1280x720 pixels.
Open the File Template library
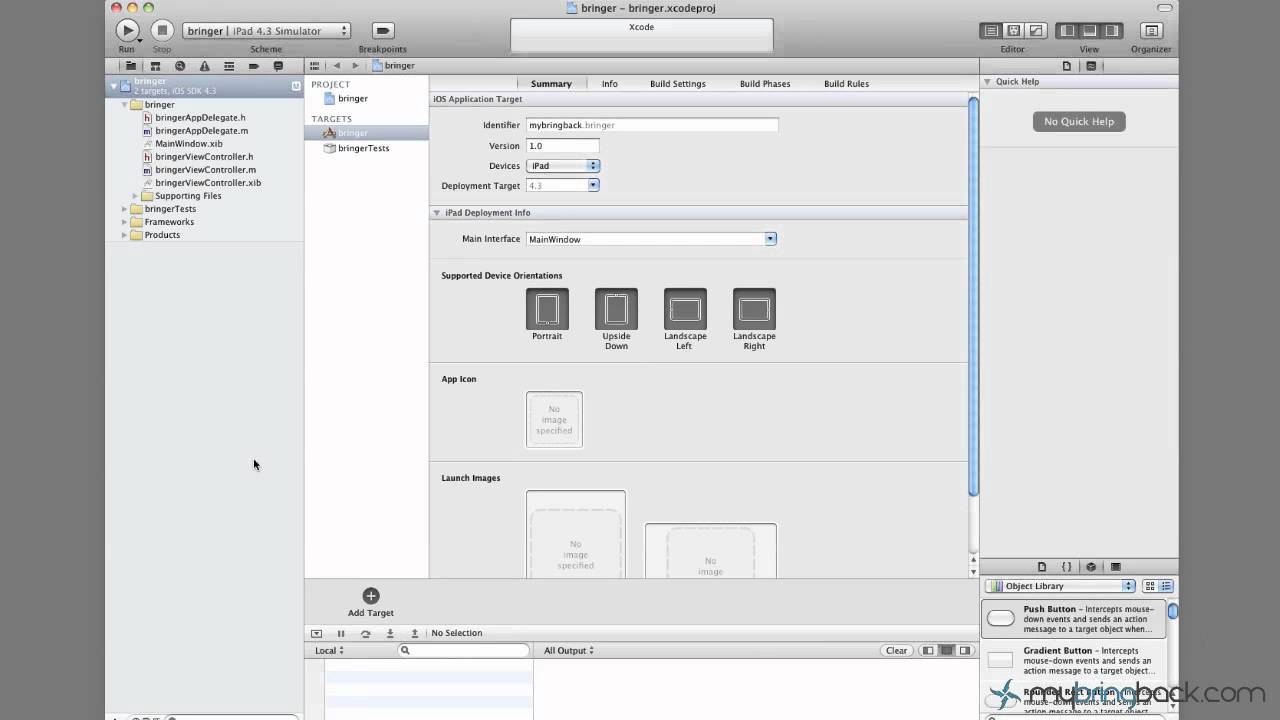[1042, 567]
